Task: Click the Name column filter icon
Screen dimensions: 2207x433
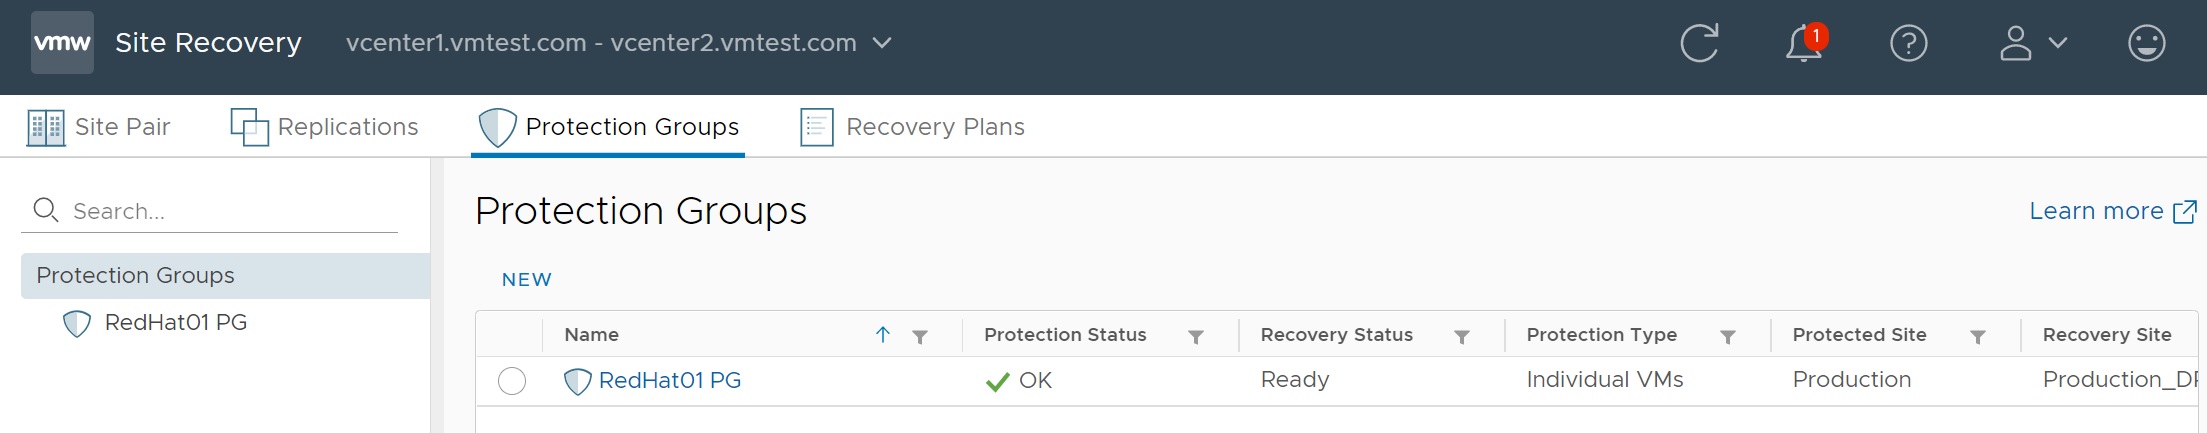Action: click(920, 336)
